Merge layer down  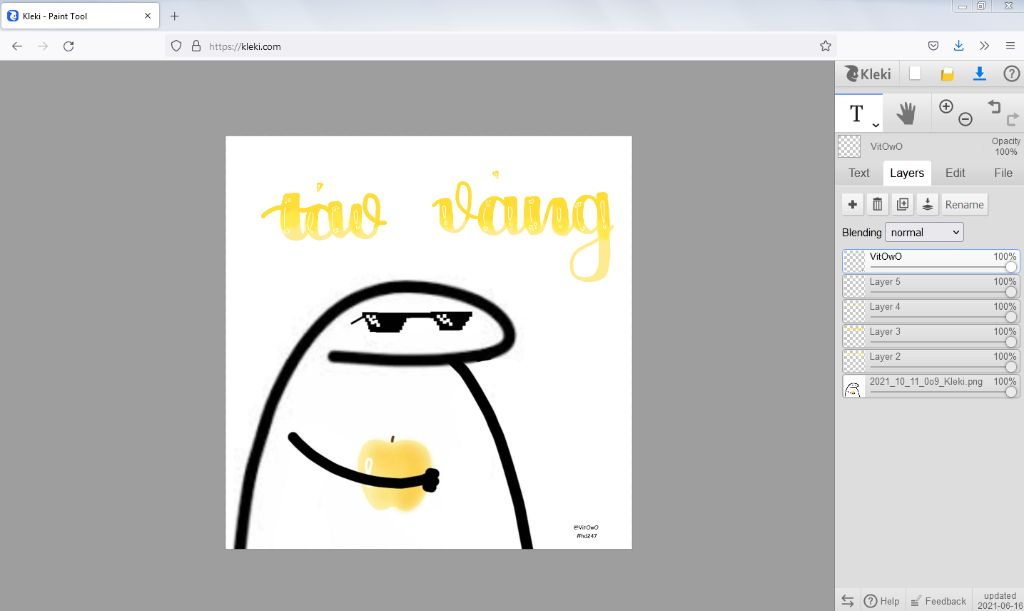click(927, 204)
